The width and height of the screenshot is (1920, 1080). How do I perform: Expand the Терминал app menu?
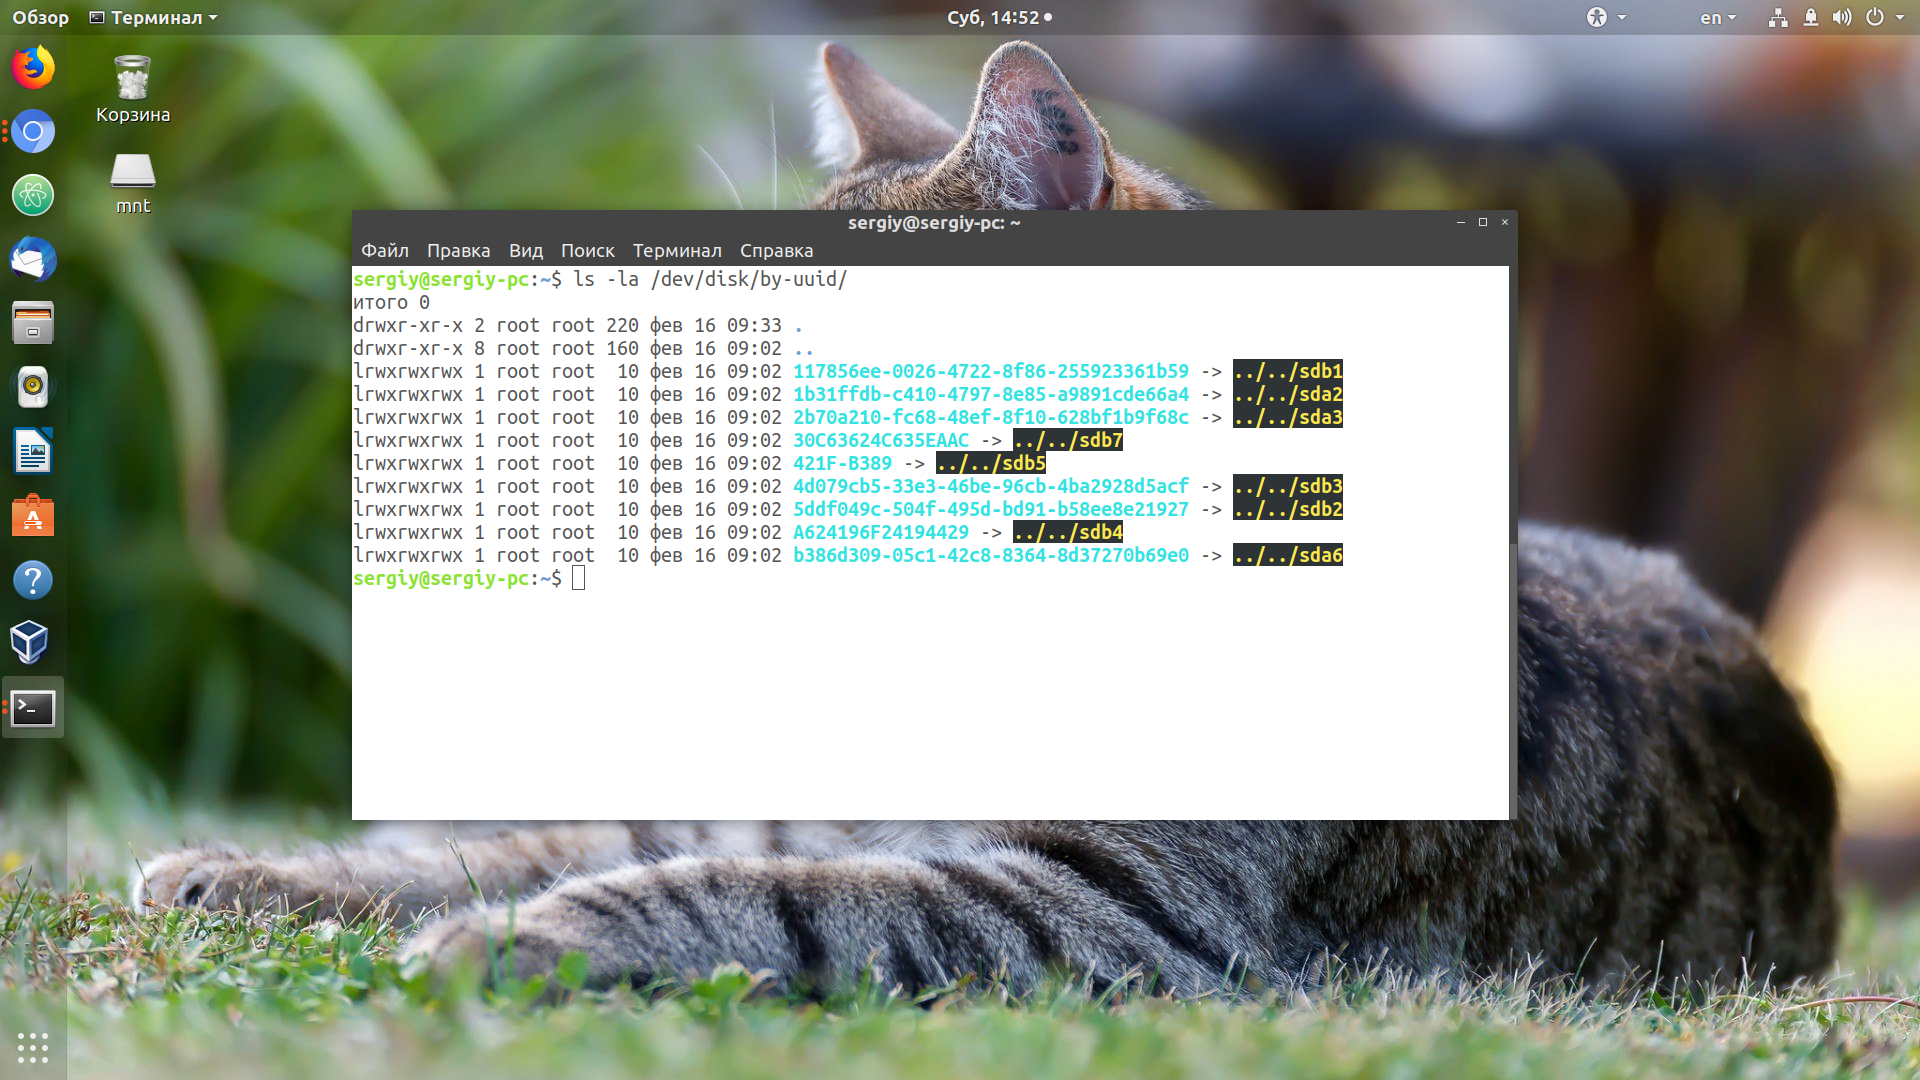(153, 17)
